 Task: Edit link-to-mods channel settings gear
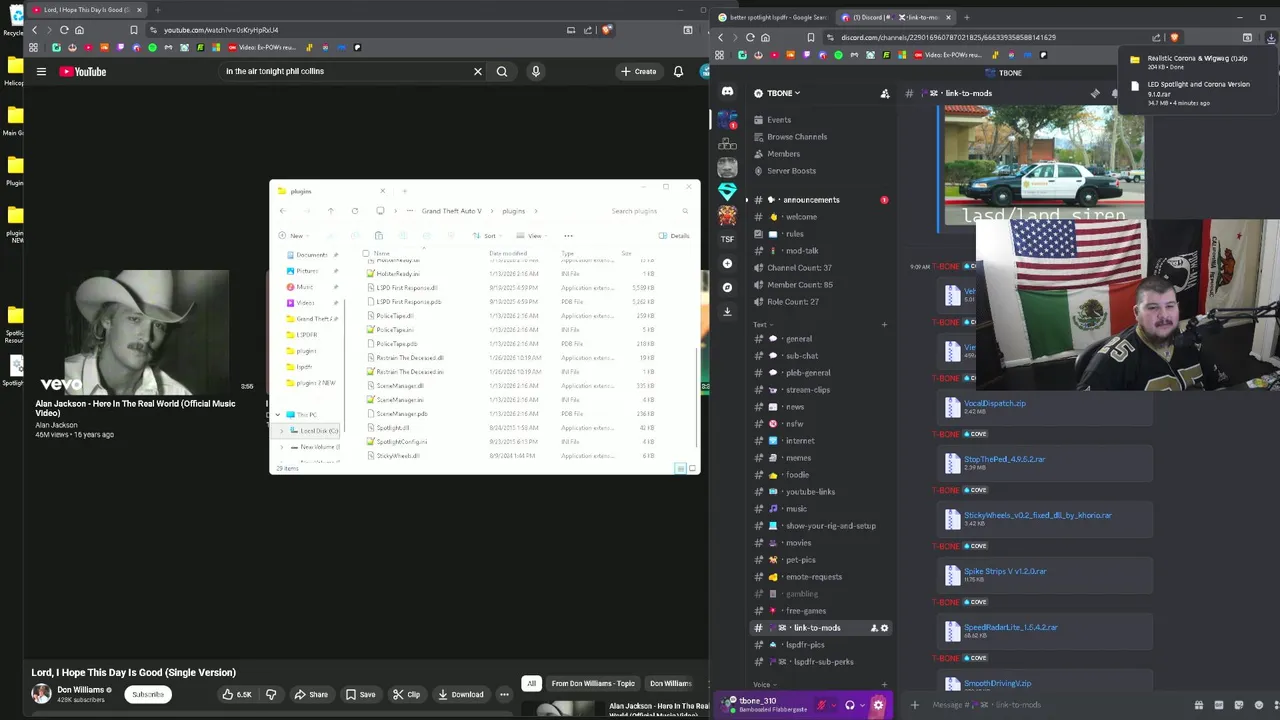[884, 628]
